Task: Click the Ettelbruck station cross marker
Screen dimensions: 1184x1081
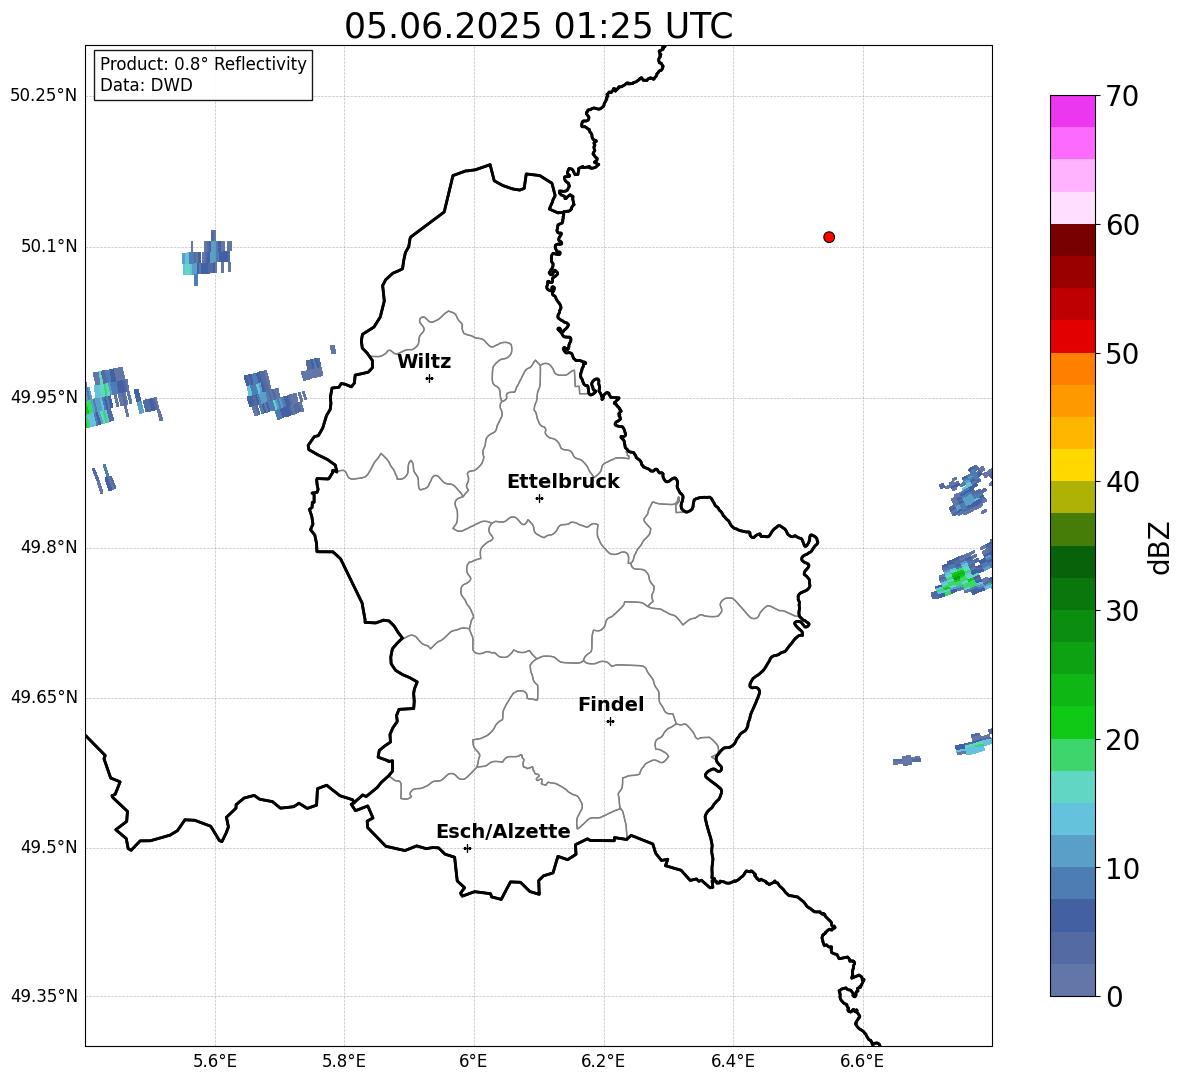Action: click(x=539, y=498)
